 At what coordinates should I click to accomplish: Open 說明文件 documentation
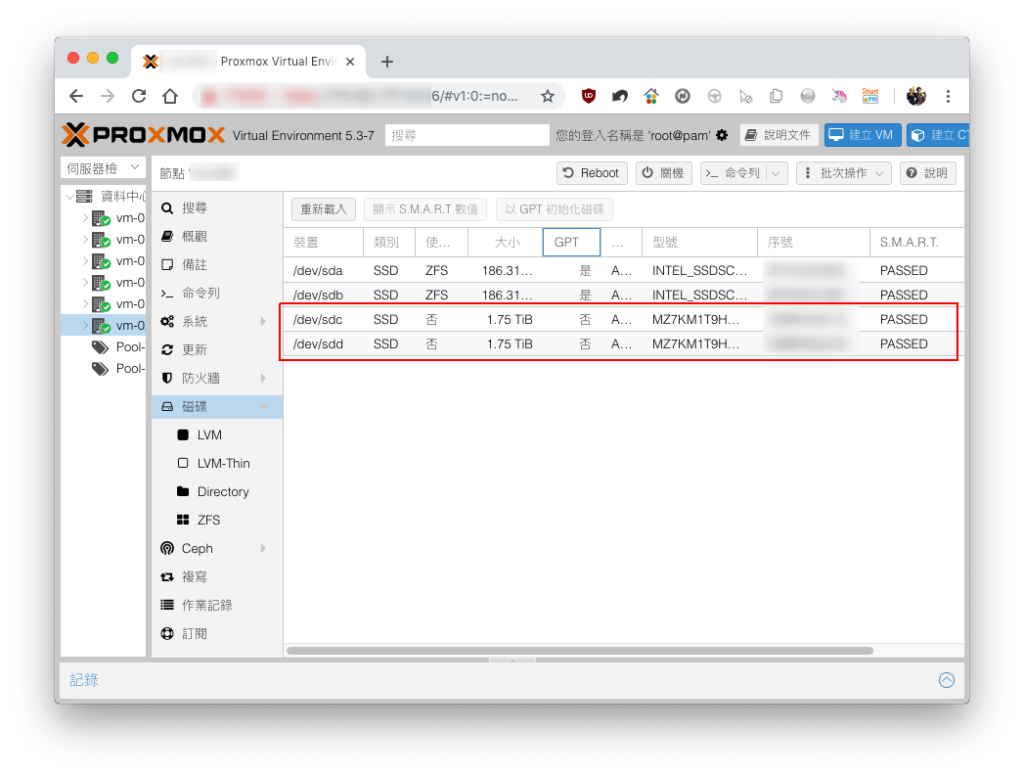pyautogui.click(x=780, y=135)
